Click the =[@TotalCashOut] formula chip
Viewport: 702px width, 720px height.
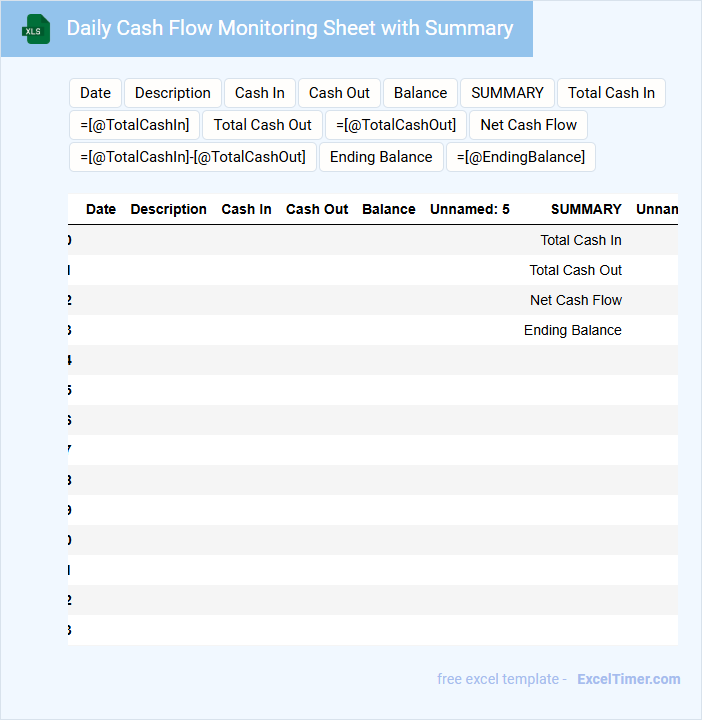tap(396, 125)
